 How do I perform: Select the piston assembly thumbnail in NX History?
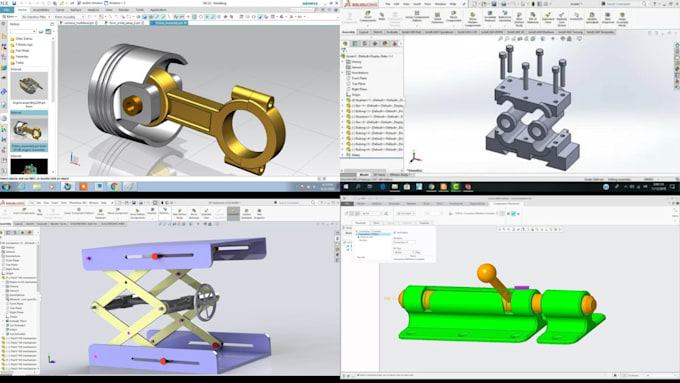[29, 130]
